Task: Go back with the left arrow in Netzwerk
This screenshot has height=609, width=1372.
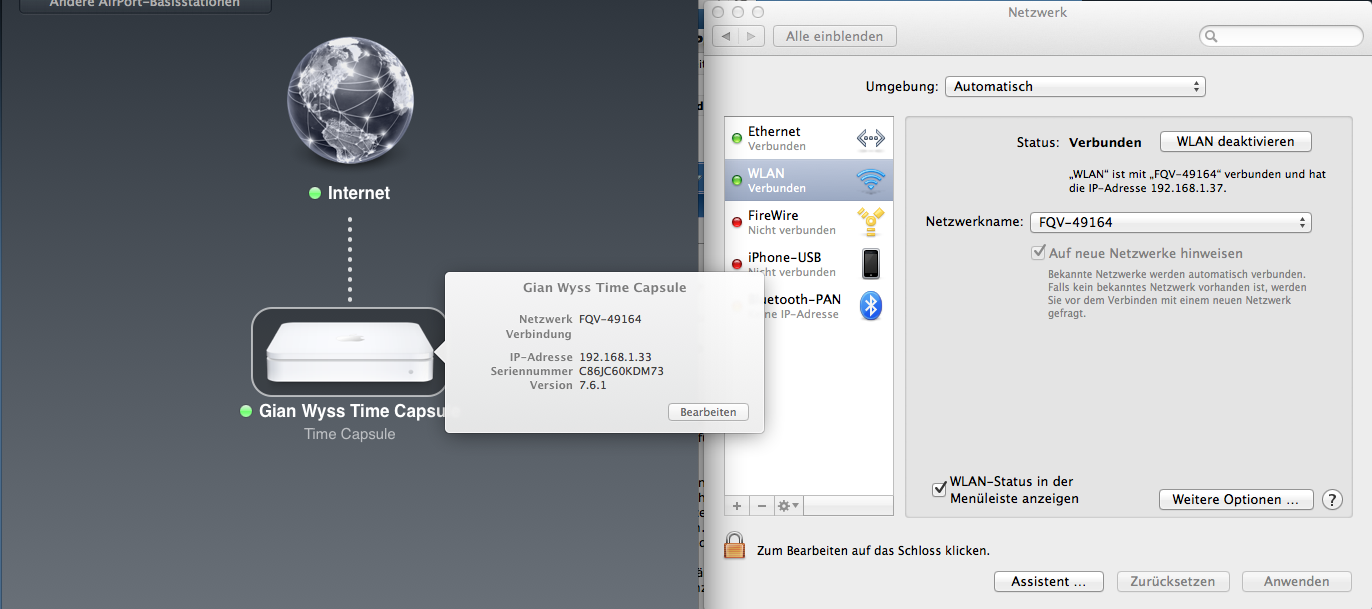Action: pyautogui.click(x=726, y=36)
